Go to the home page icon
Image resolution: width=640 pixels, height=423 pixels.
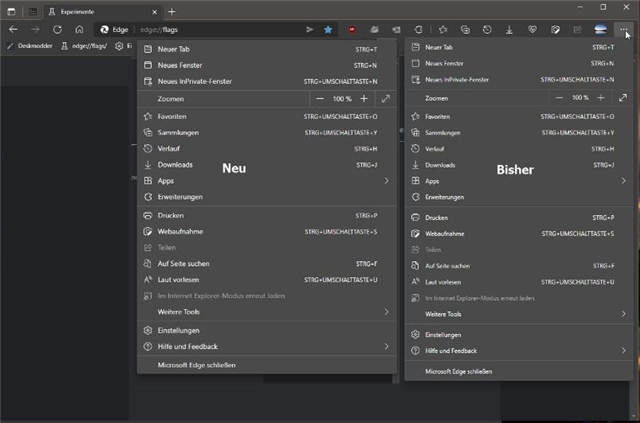[79, 30]
